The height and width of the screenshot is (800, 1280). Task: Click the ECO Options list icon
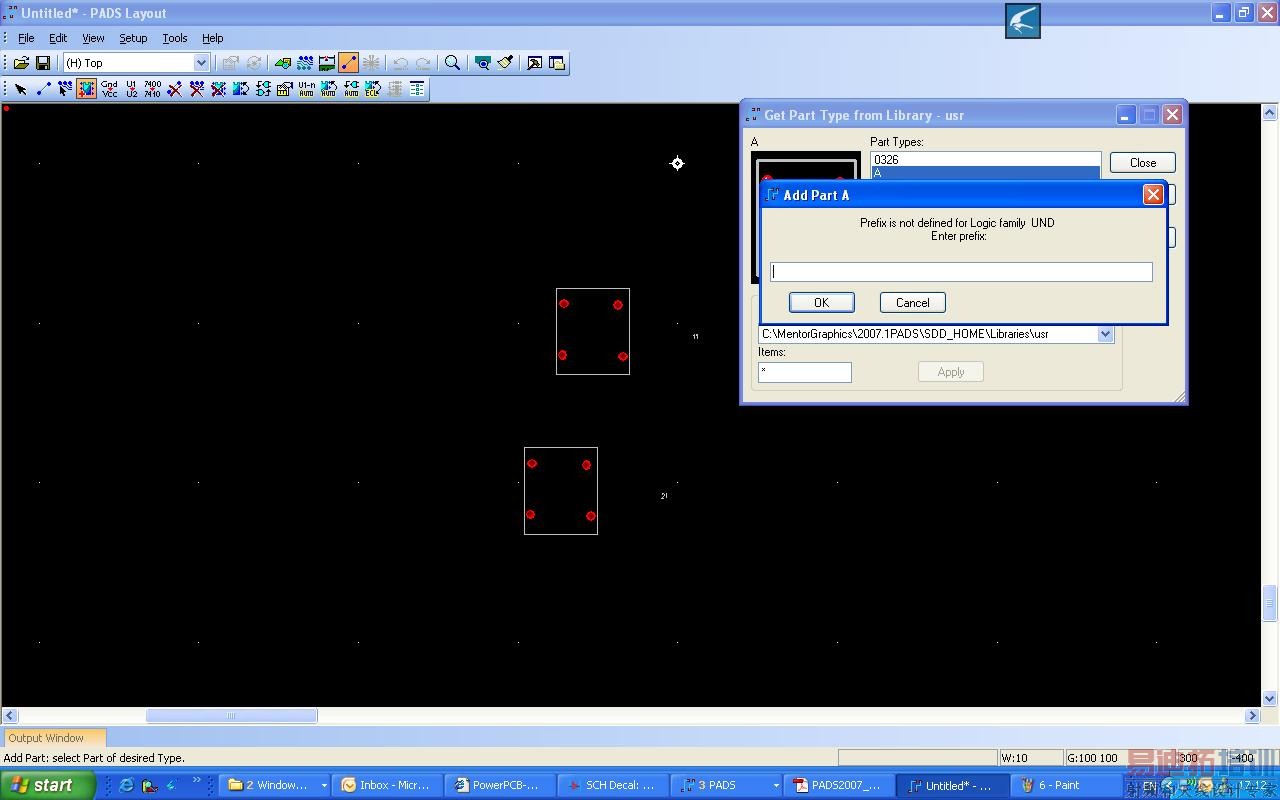tap(417, 89)
